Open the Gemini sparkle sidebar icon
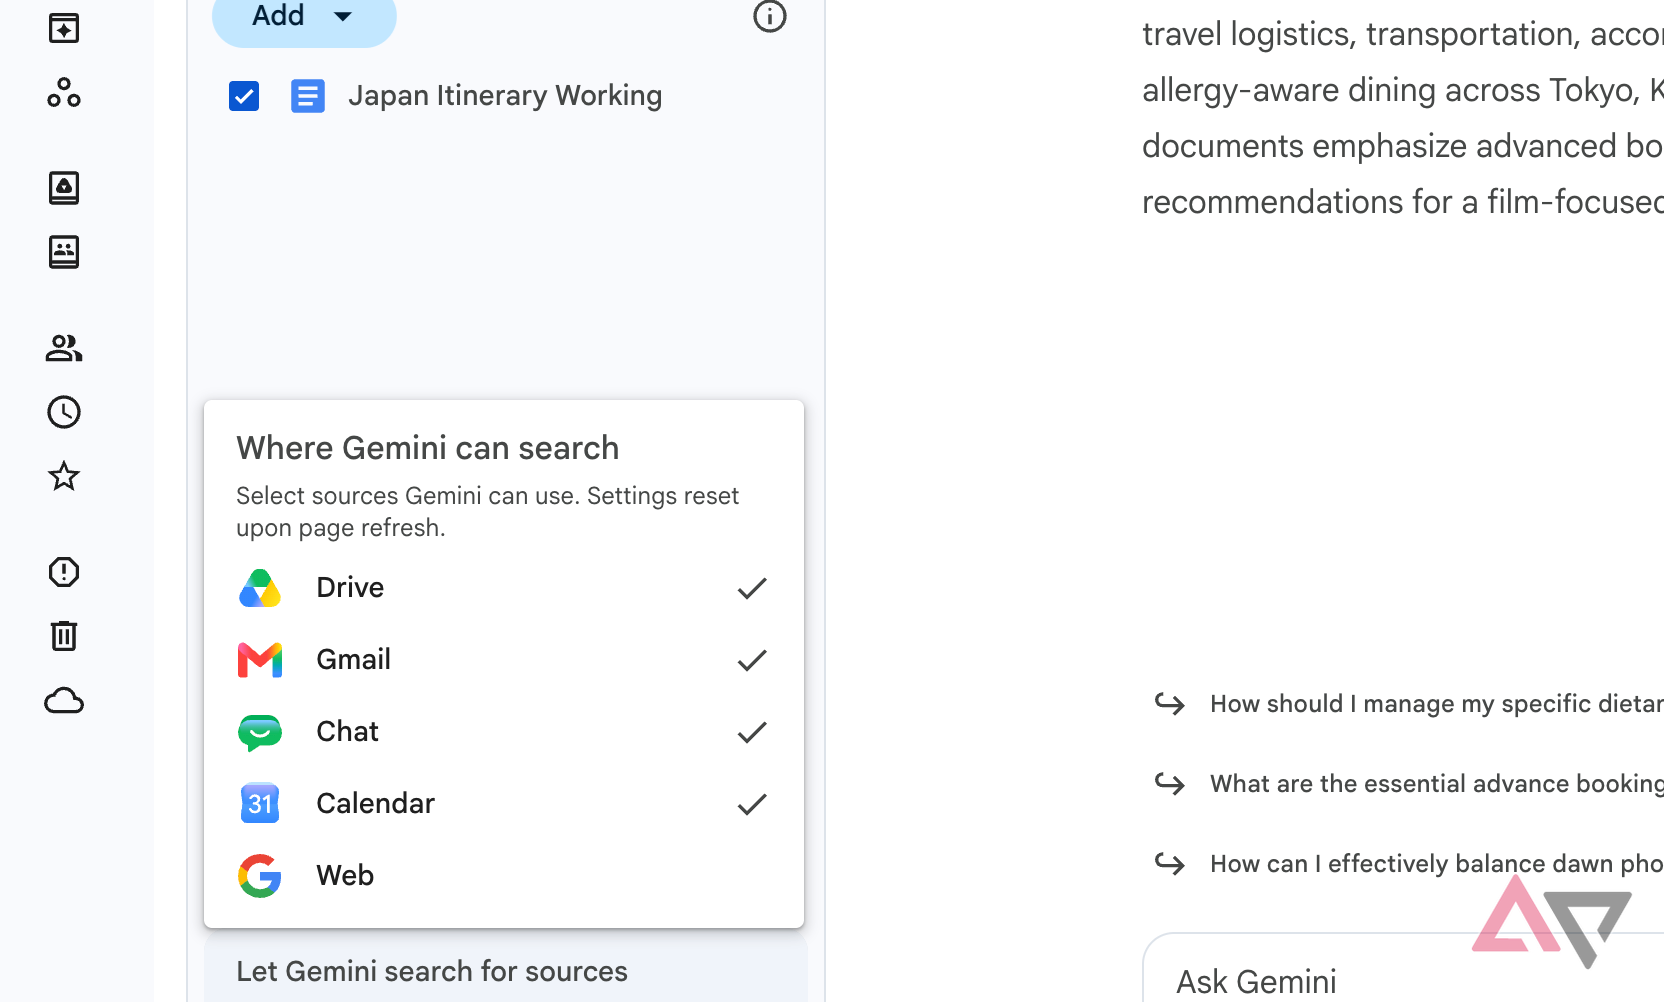The height and width of the screenshot is (1002, 1664). click(x=64, y=28)
